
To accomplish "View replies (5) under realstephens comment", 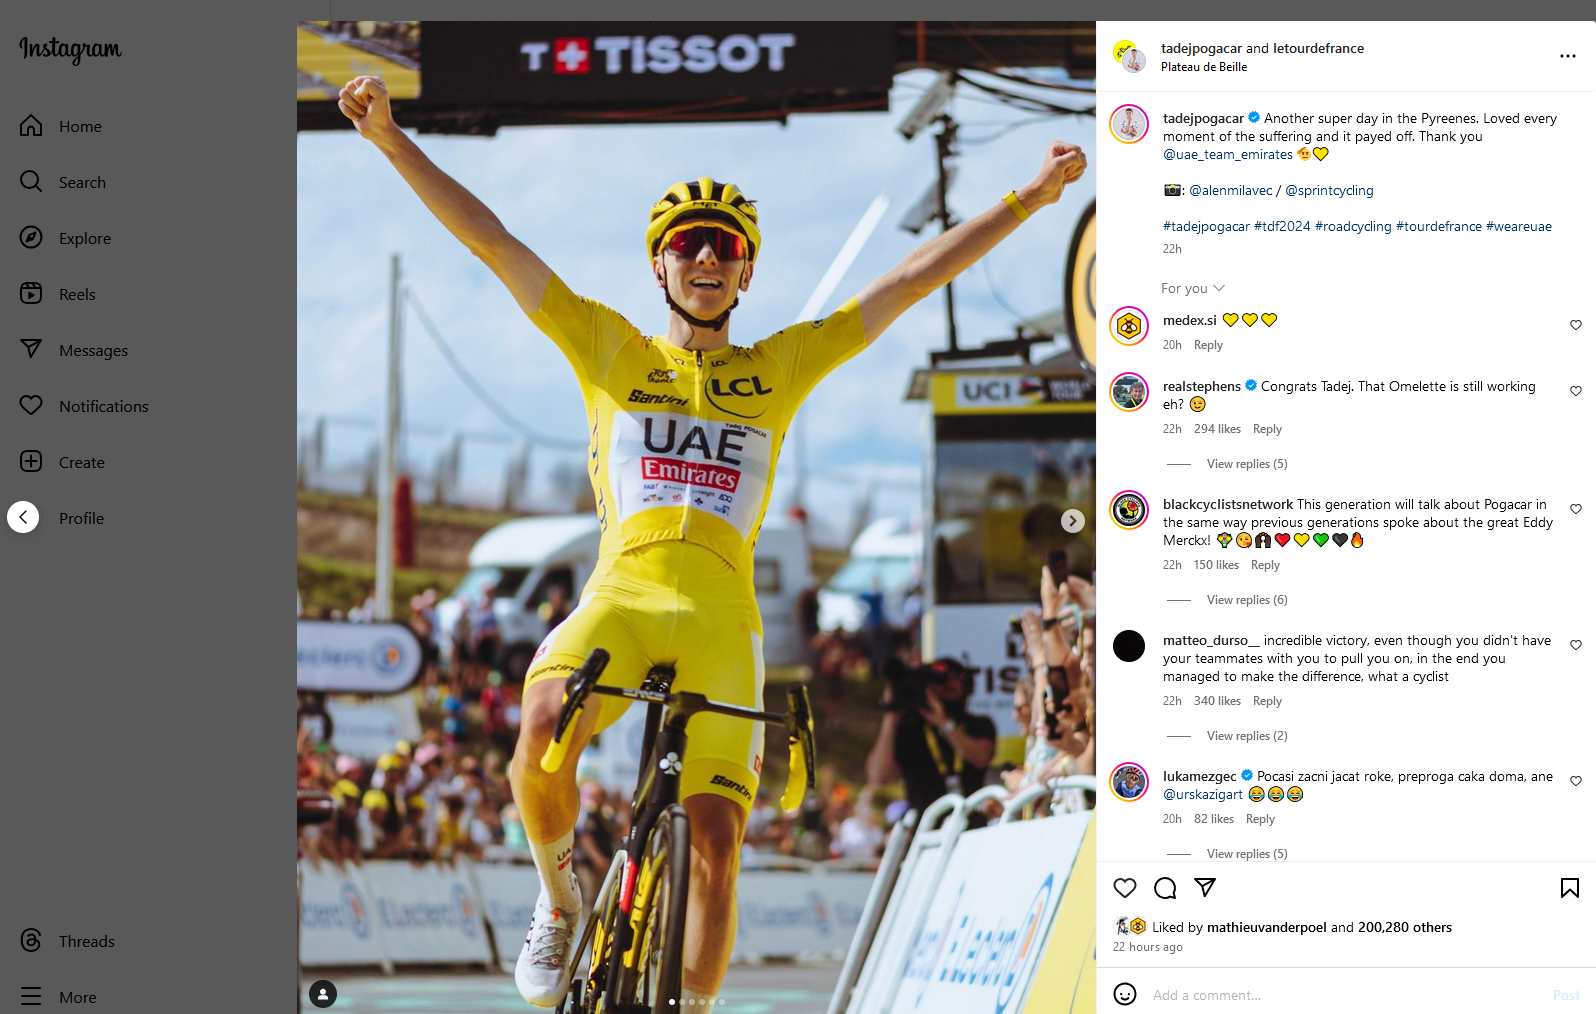I will click(1247, 464).
